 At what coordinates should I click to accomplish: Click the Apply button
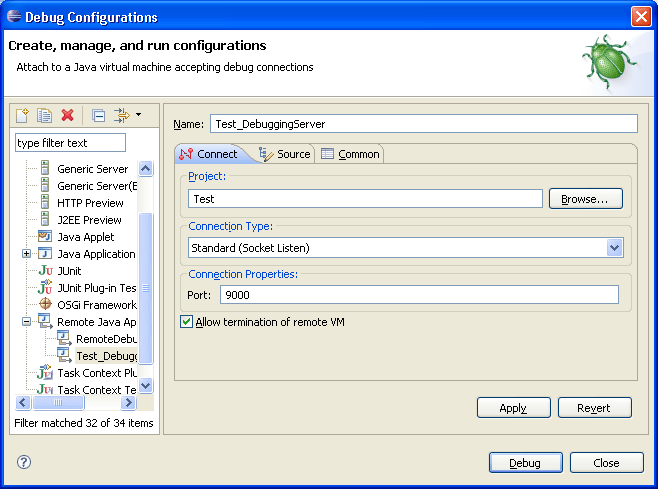tap(513, 408)
